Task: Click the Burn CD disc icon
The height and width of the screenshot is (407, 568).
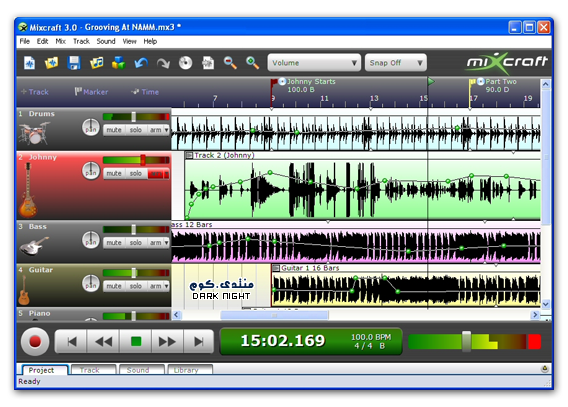Action: pyautogui.click(x=185, y=63)
